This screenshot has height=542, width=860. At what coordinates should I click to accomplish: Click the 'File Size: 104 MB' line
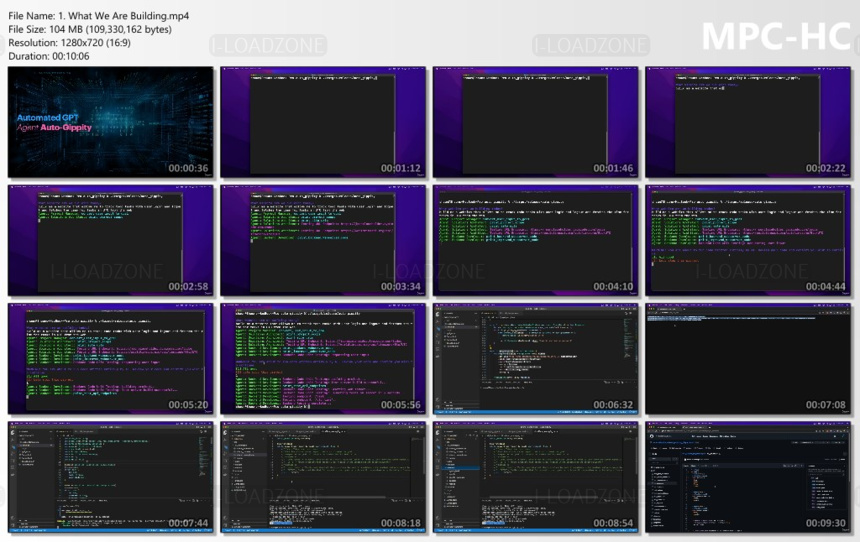pyautogui.click(x=90, y=30)
